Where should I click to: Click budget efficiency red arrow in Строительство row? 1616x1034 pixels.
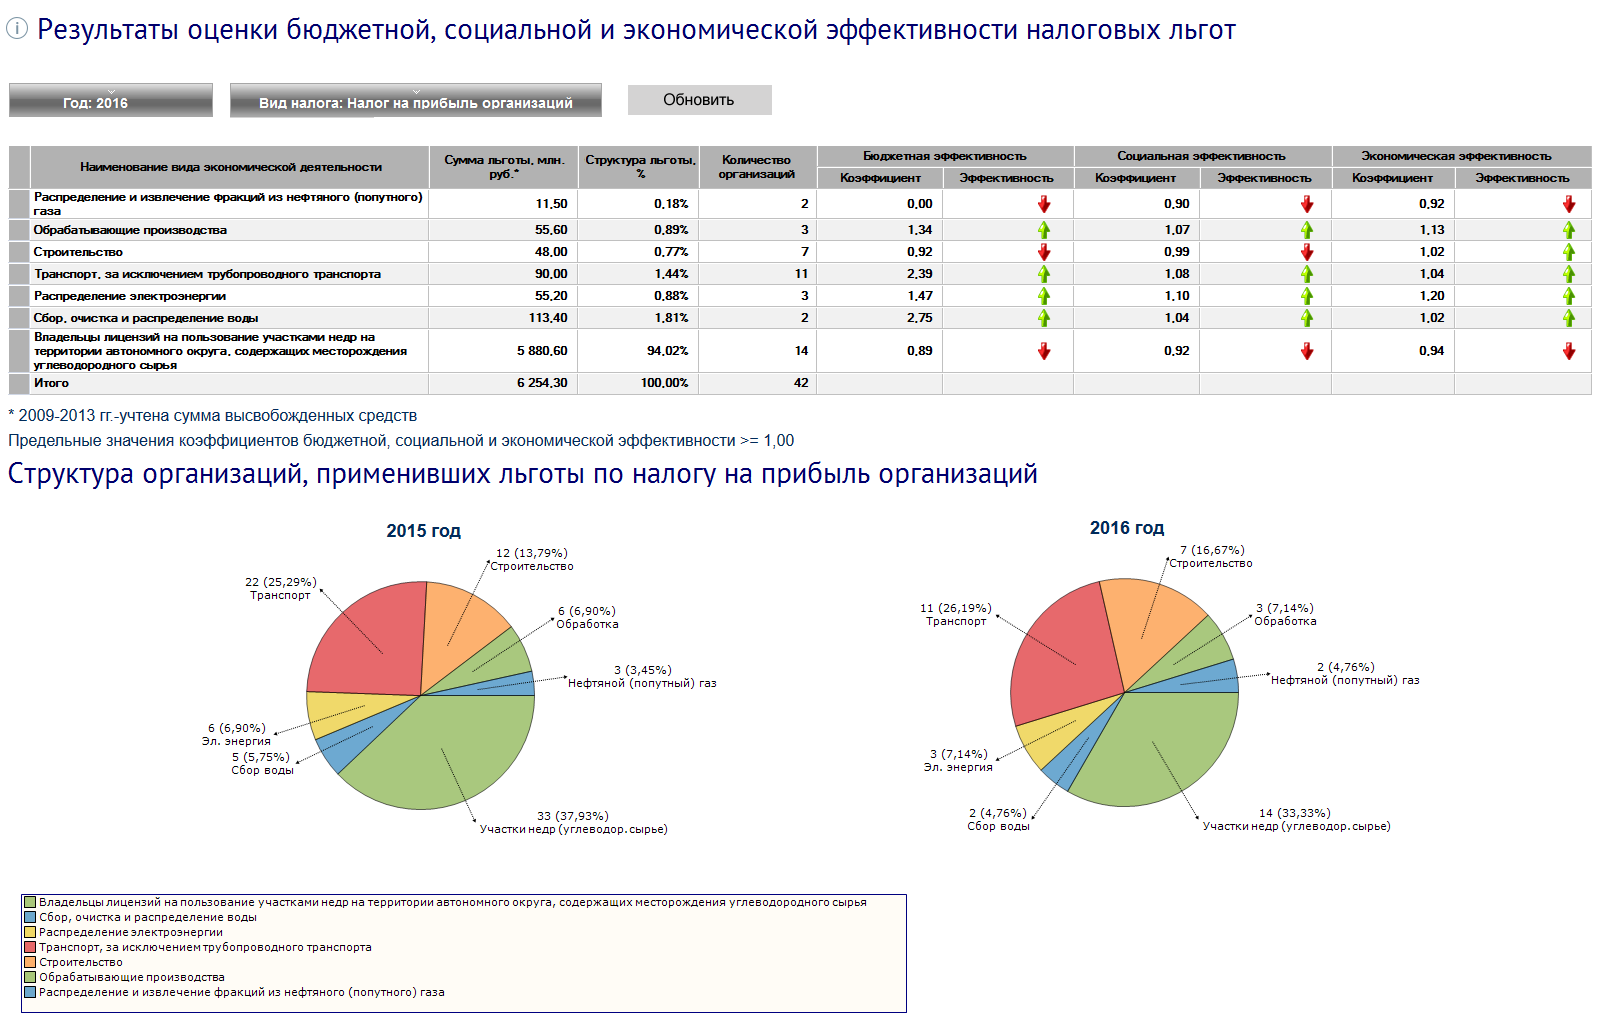[1044, 252]
